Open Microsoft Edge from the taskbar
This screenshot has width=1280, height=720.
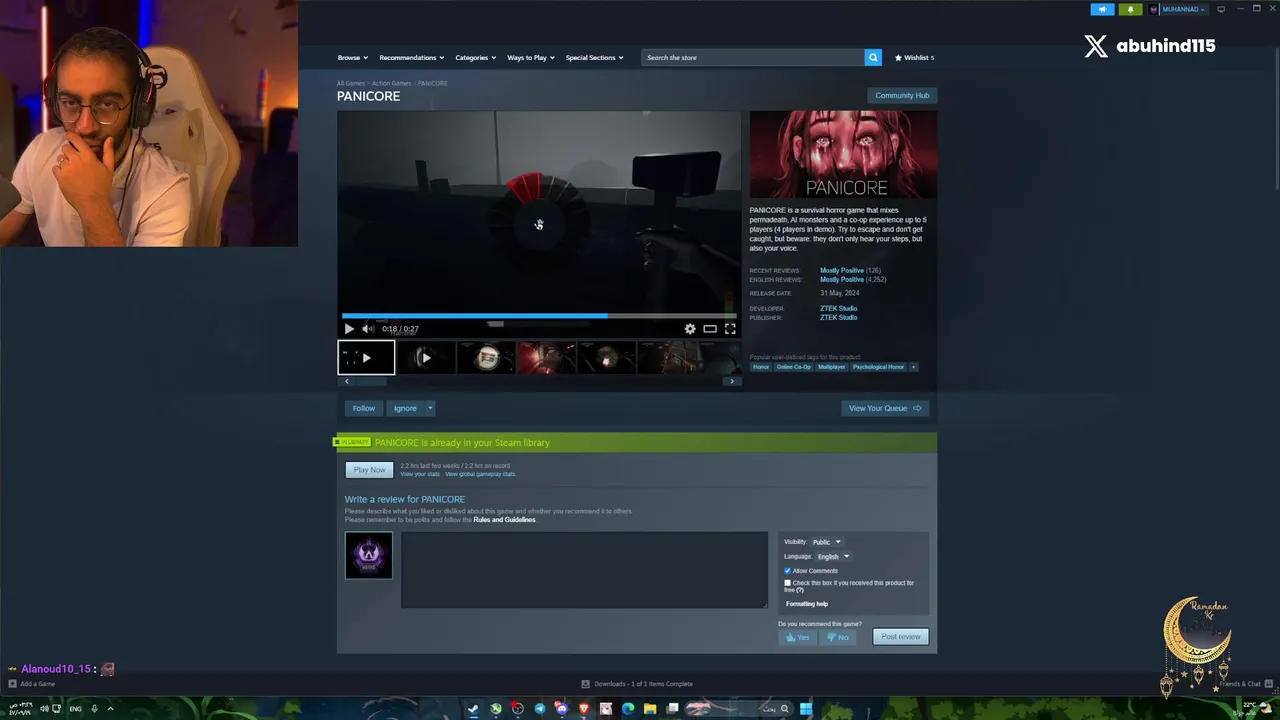(628, 709)
